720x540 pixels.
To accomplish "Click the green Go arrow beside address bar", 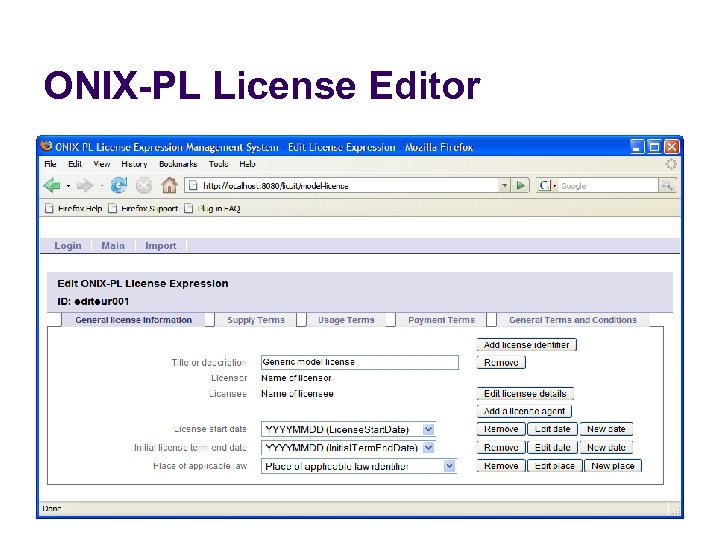I will (x=520, y=186).
